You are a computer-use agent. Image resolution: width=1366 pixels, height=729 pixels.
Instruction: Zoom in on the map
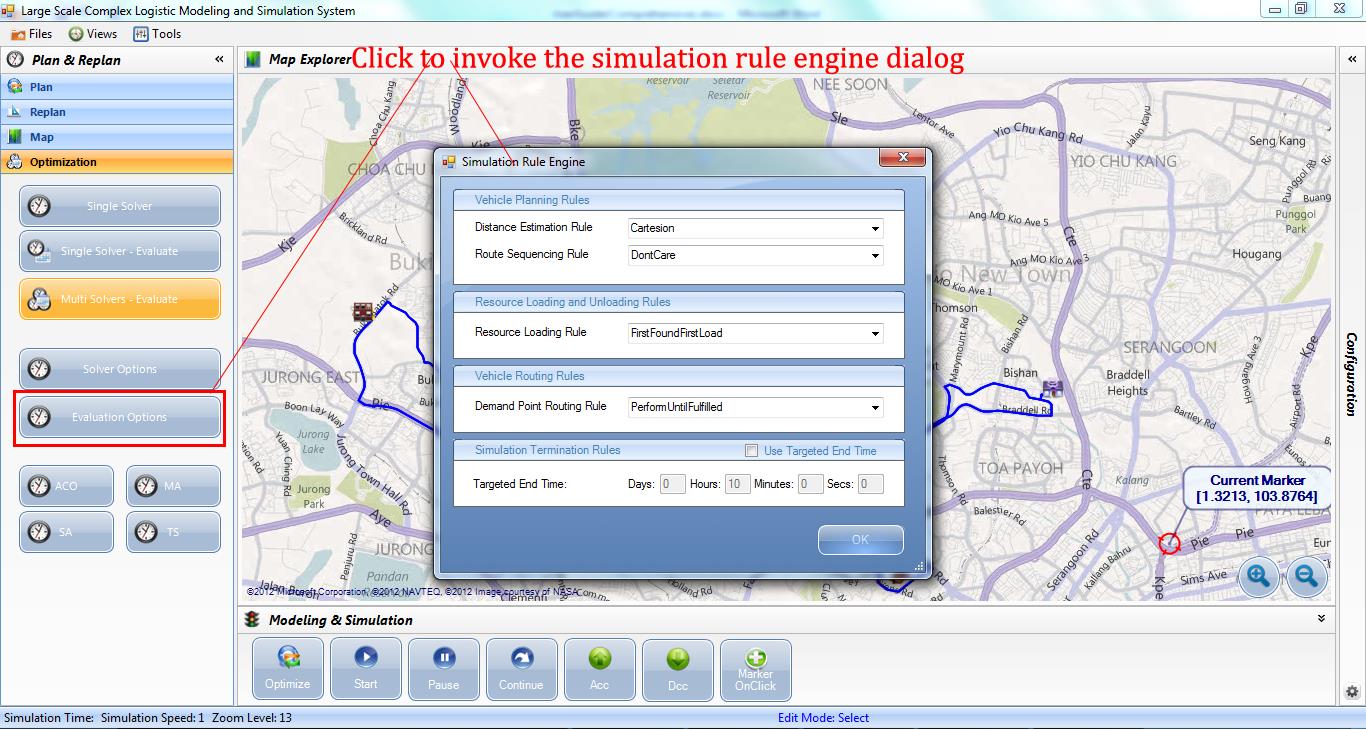click(x=1258, y=576)
